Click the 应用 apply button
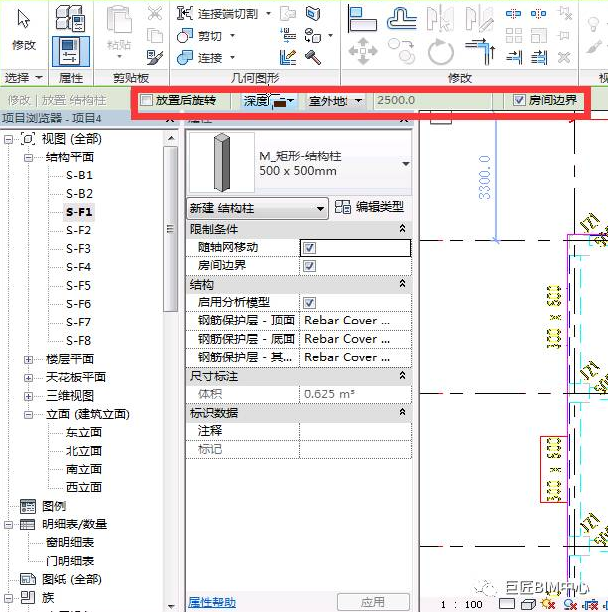The height and width of the screenshot is (612, 608). [373, 601]
